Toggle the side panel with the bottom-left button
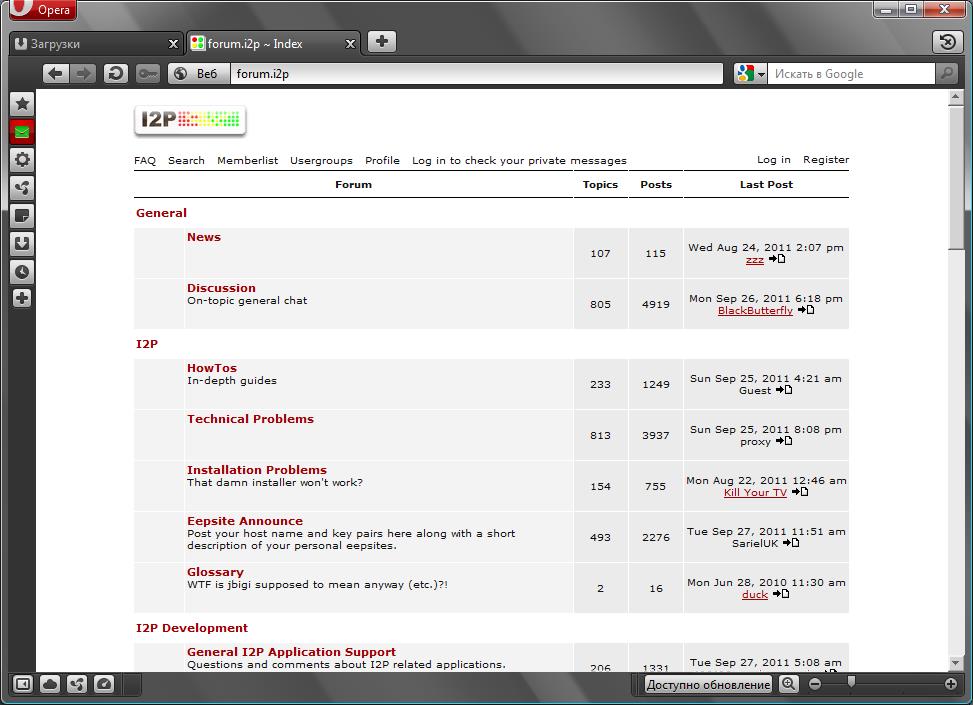This screenshot has height=705, width=973. point(22,684)
